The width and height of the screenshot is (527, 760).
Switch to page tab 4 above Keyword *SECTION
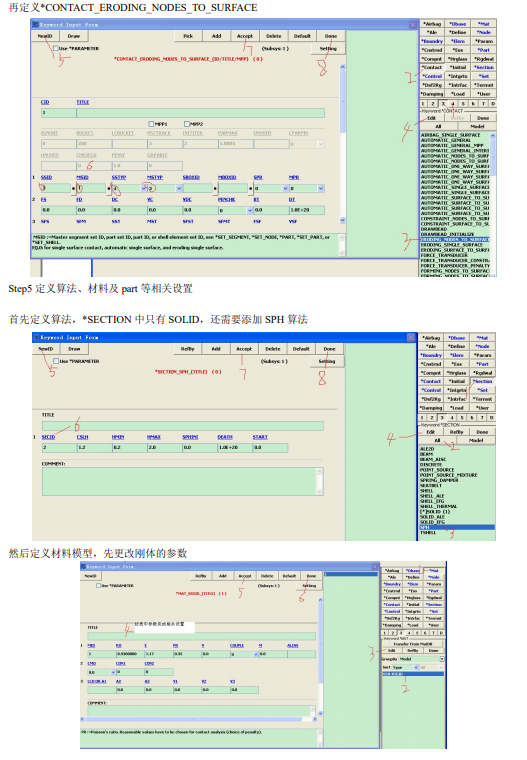tap(452, 417)
